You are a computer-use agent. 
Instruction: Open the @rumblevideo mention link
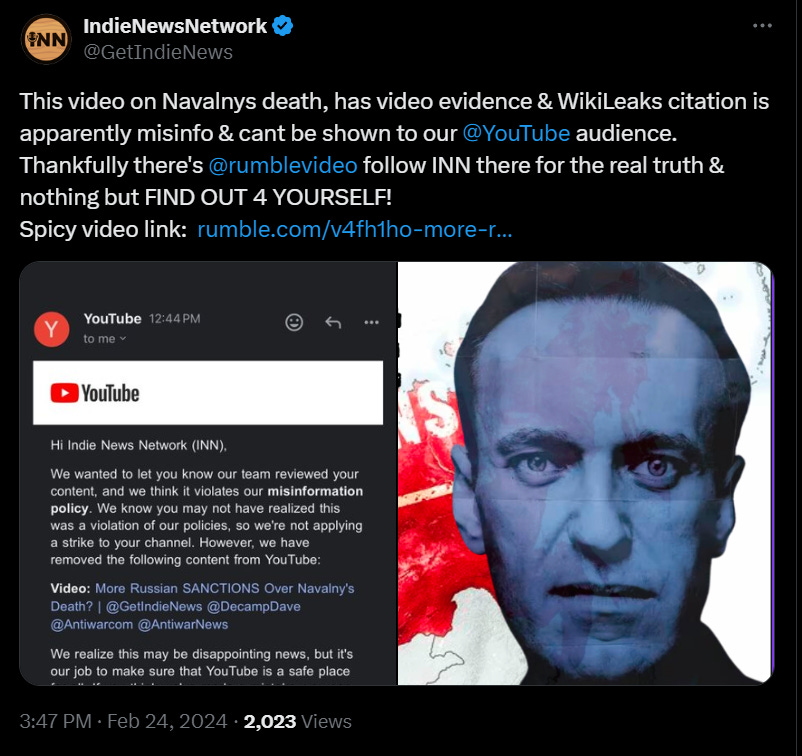pos(283,165)
